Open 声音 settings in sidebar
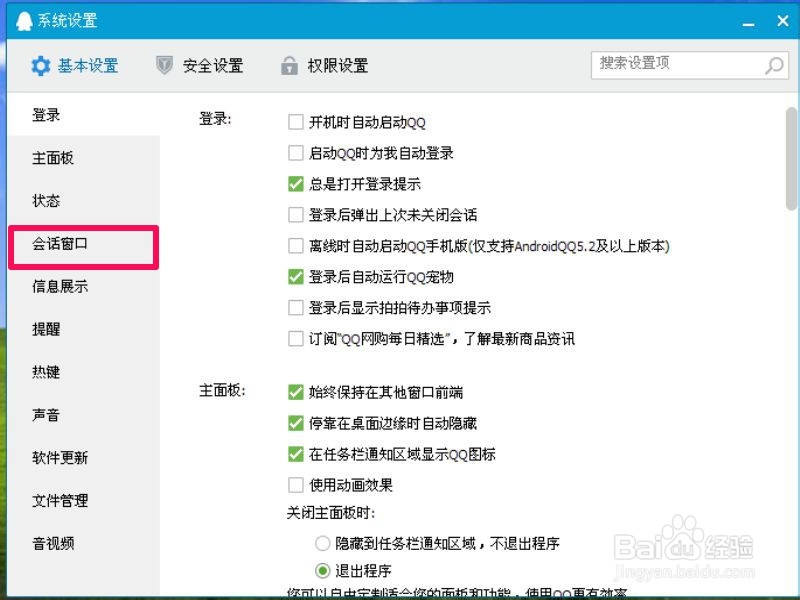Viewport: 800px width, 600px height. [x=84, y=415]
